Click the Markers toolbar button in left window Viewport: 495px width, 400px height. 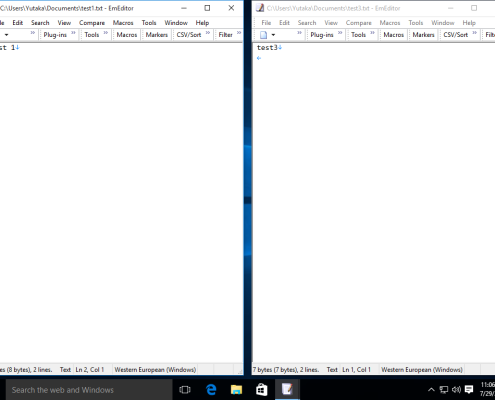pos(156,35)
